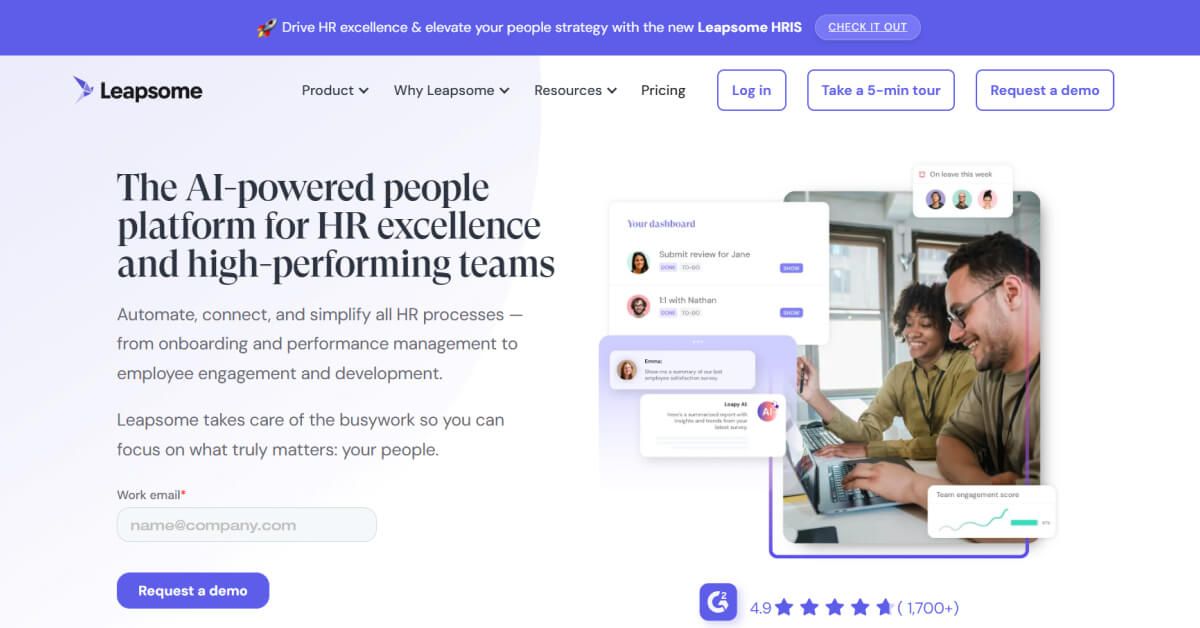Click the star rating icons

833,607
